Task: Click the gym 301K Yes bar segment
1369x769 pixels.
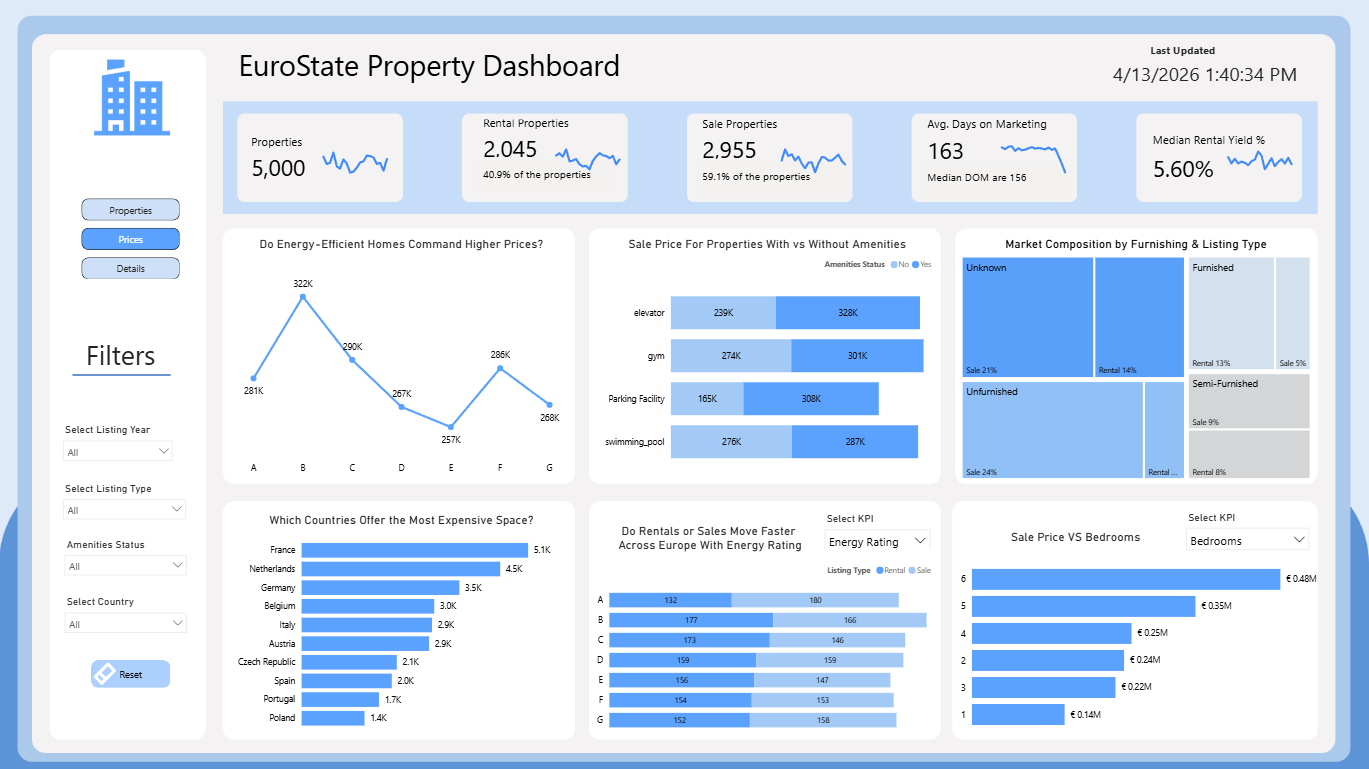Action: tap(857, 356)
